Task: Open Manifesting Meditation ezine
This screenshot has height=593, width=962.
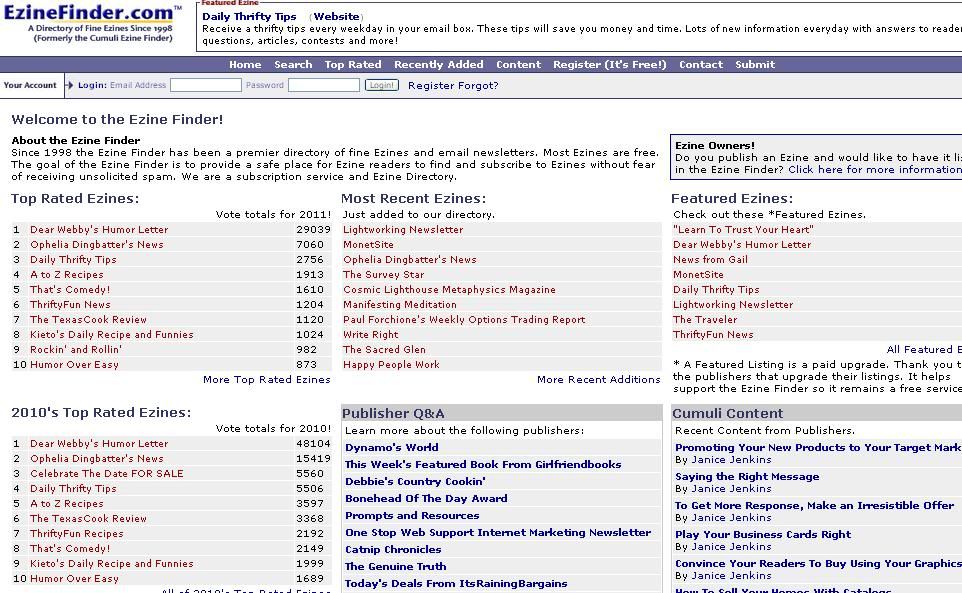Action: click(400, 304)
